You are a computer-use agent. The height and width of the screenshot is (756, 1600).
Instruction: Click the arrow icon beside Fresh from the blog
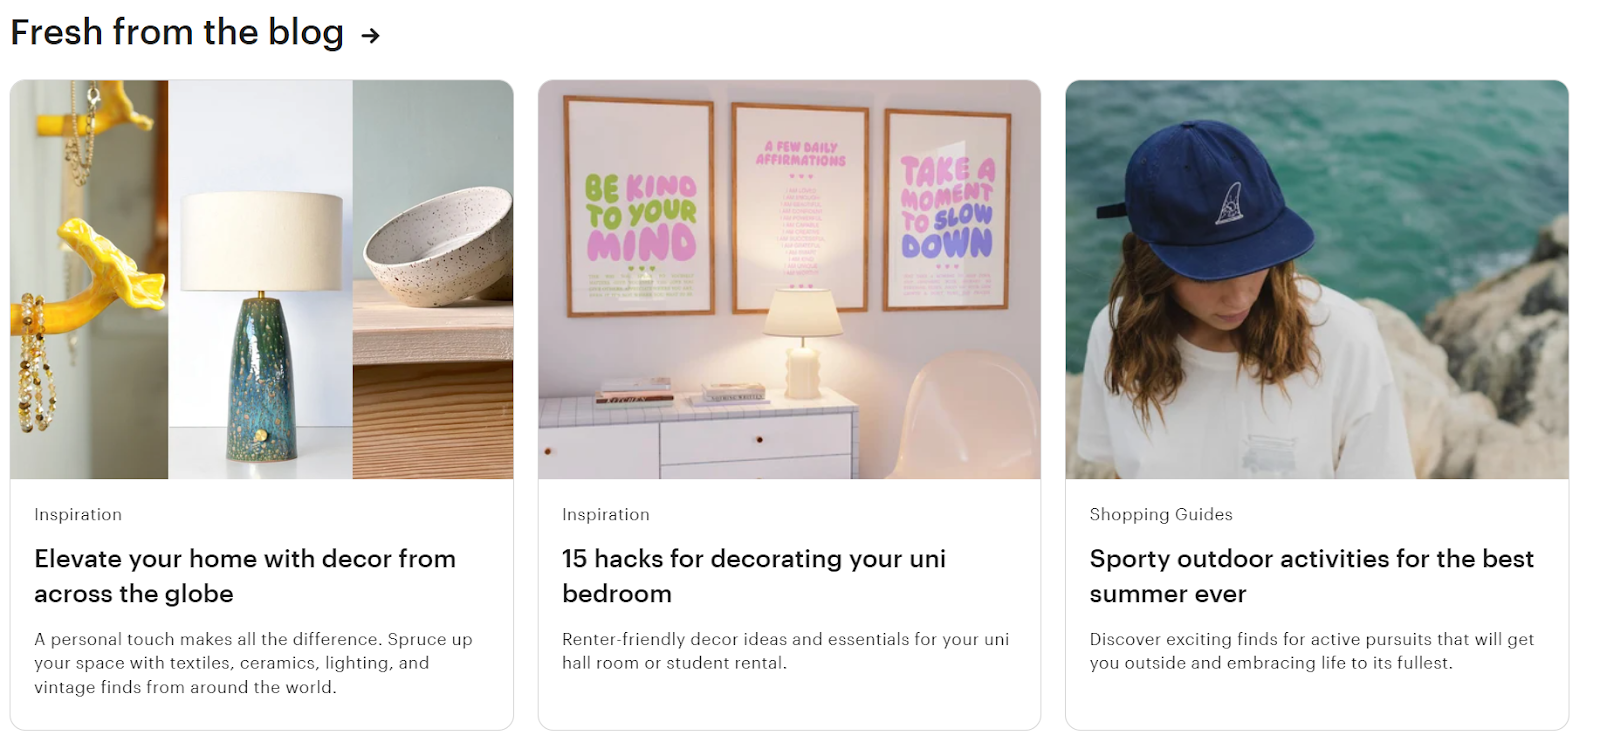click(371, 36)
